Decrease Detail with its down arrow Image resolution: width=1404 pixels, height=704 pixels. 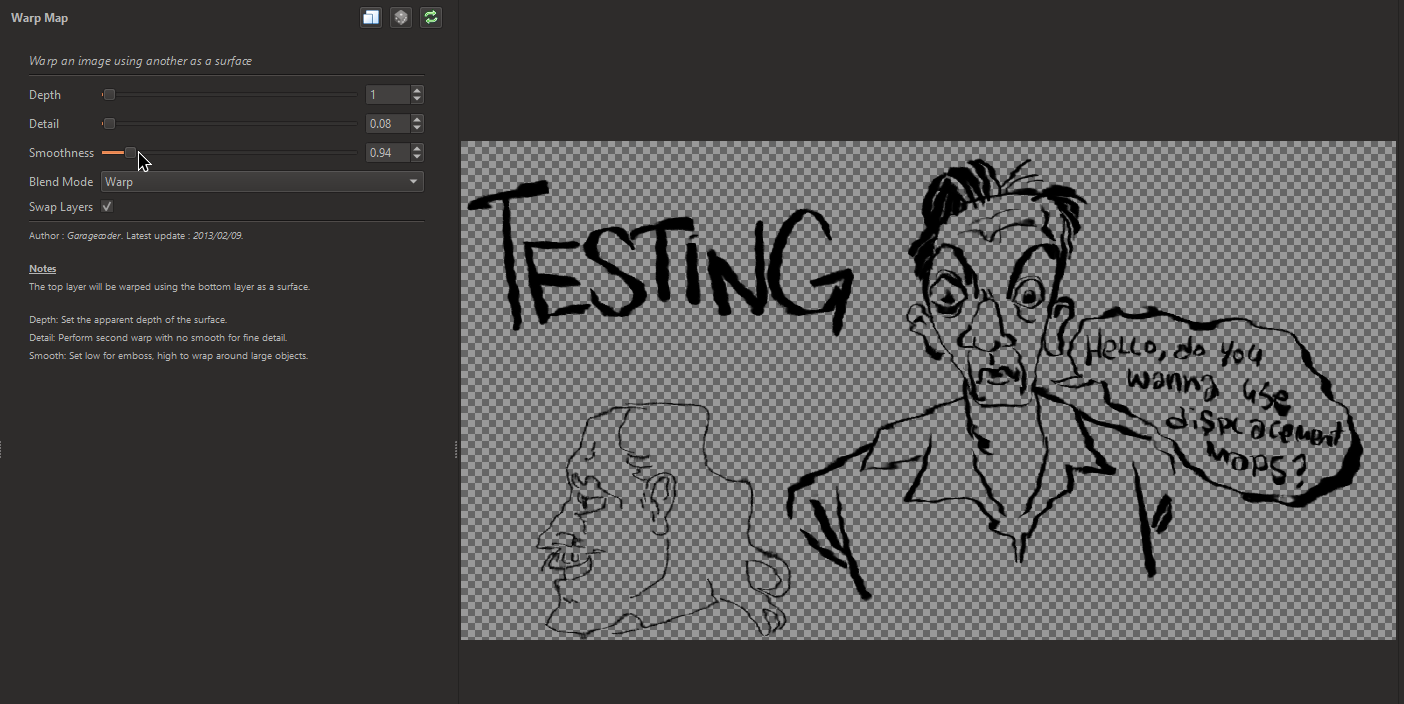coord(417,129)
